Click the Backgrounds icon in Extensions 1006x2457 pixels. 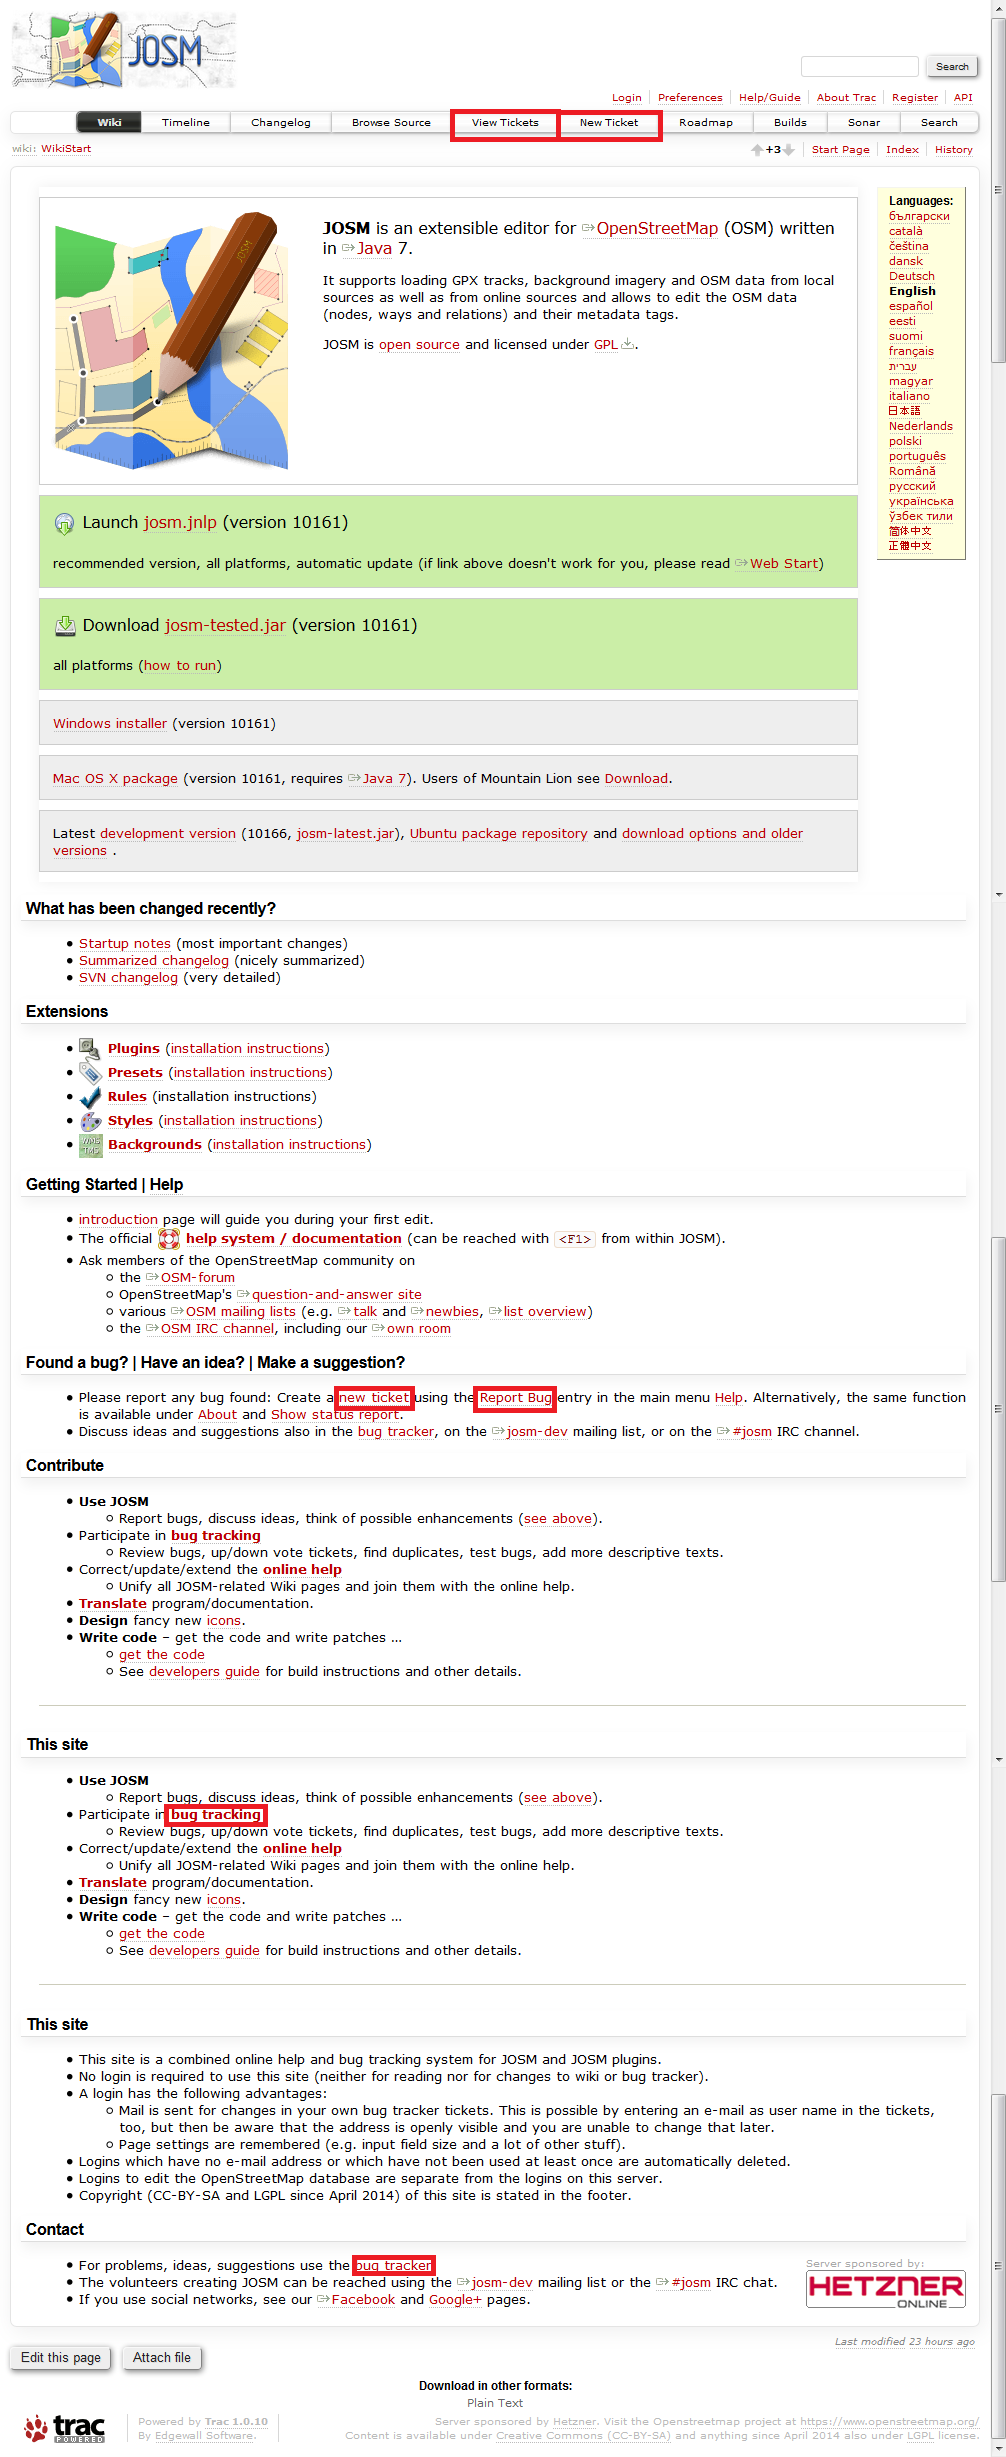(90, 1145)
